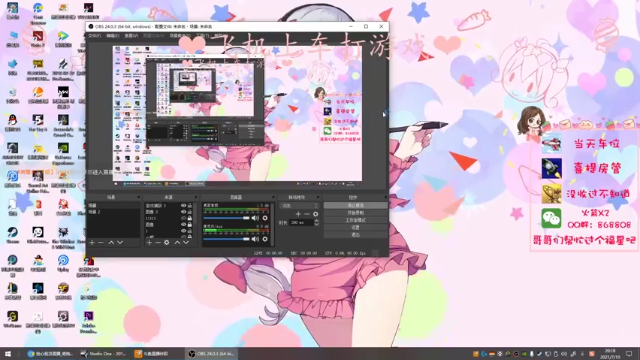Open File menu in OBS
The width and height of the screenshot is (640, 360).
tap(95, 36)
